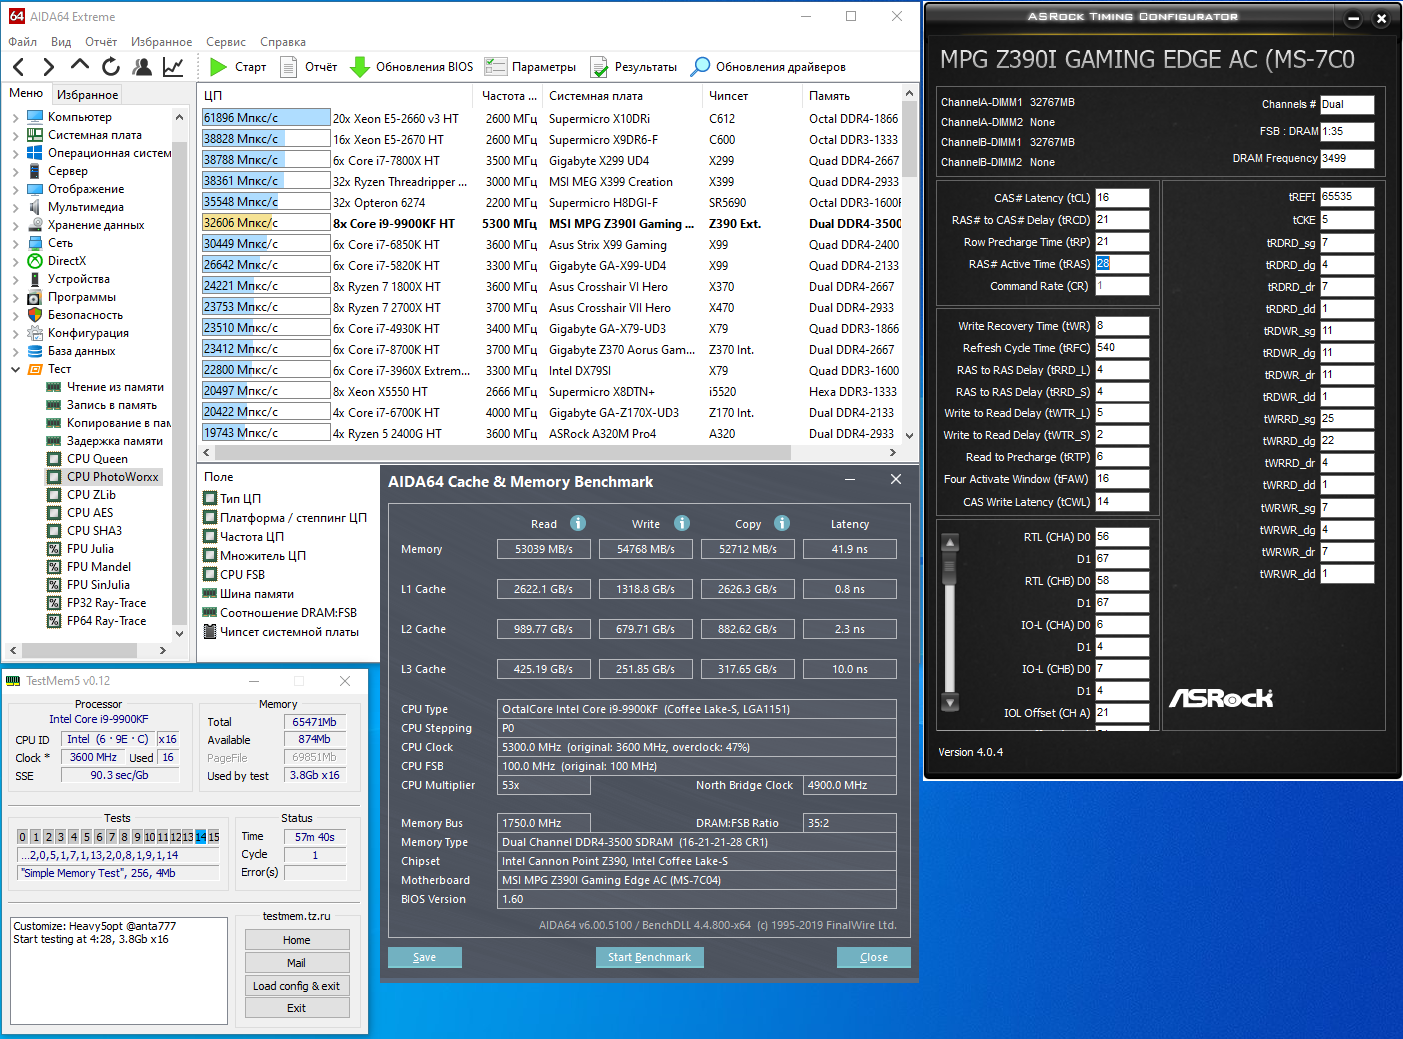
Task: Click the results list vertical scrollbar thumb
Action: pos(909,140)
